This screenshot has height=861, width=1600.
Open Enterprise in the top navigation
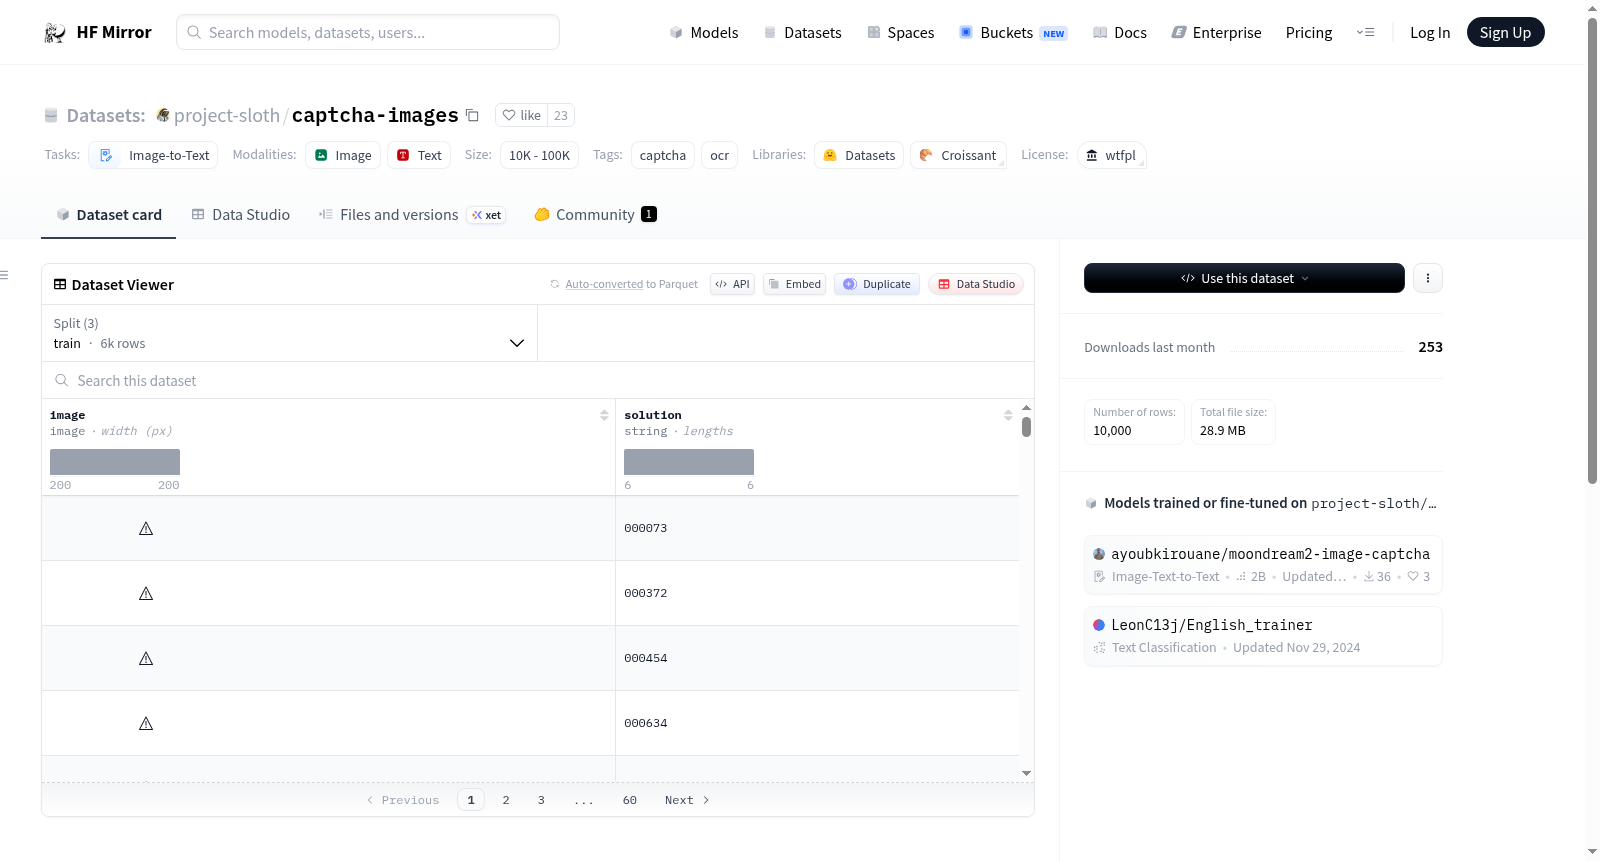(x=1216, y=33)
